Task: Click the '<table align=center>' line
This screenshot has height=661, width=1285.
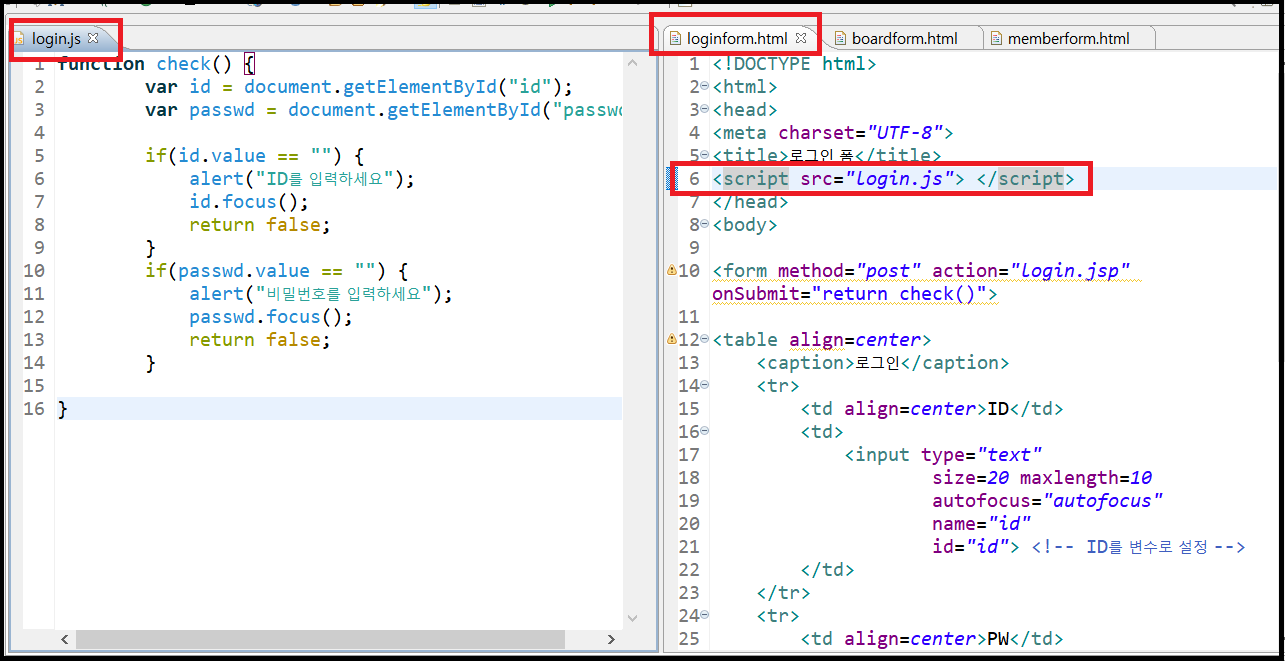Action: click(821, 340)
